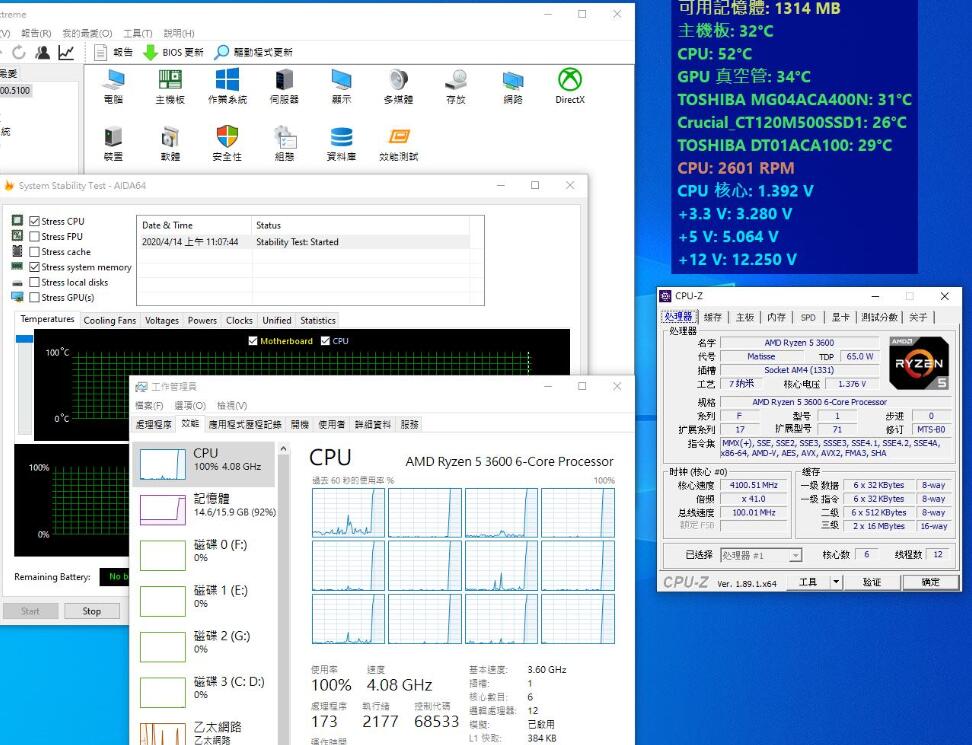Screen dimensions: 972x745
Task: Click the Stop button in stability test
Action: [x=92, y=611]
